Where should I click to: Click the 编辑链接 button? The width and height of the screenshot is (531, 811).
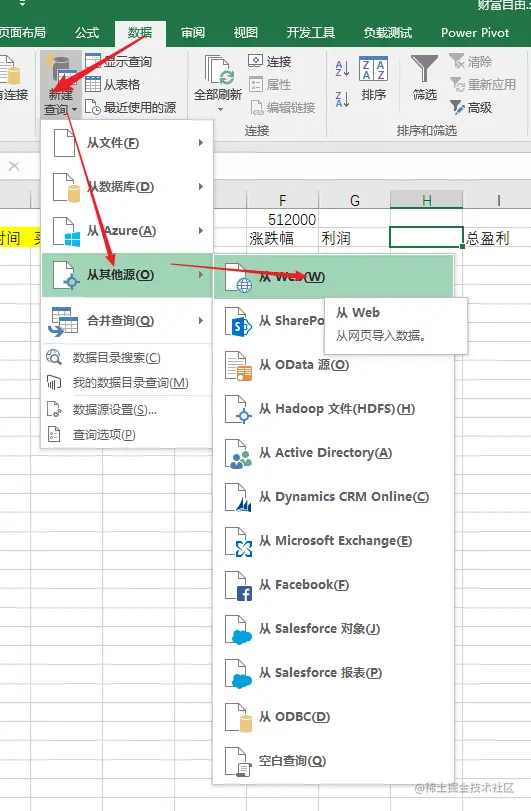[x=282, y=107]
